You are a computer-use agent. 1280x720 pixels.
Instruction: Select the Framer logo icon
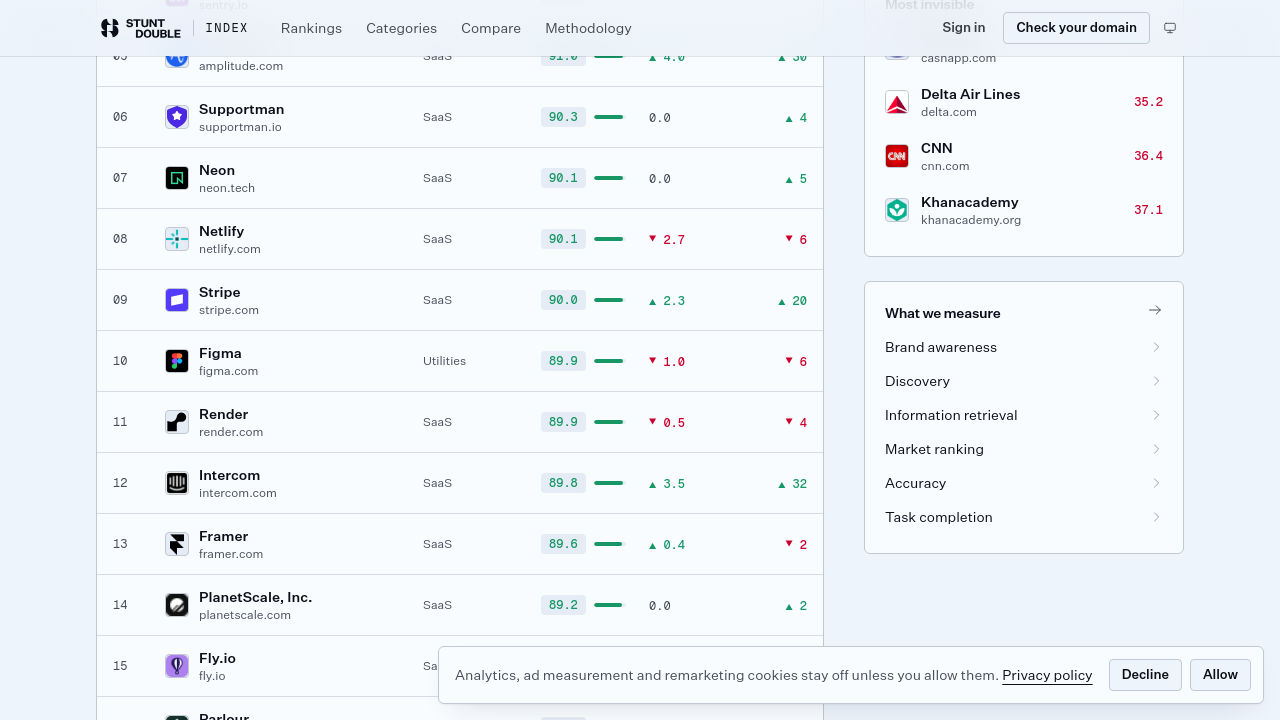pyautogui.click(x=177, y=544)
